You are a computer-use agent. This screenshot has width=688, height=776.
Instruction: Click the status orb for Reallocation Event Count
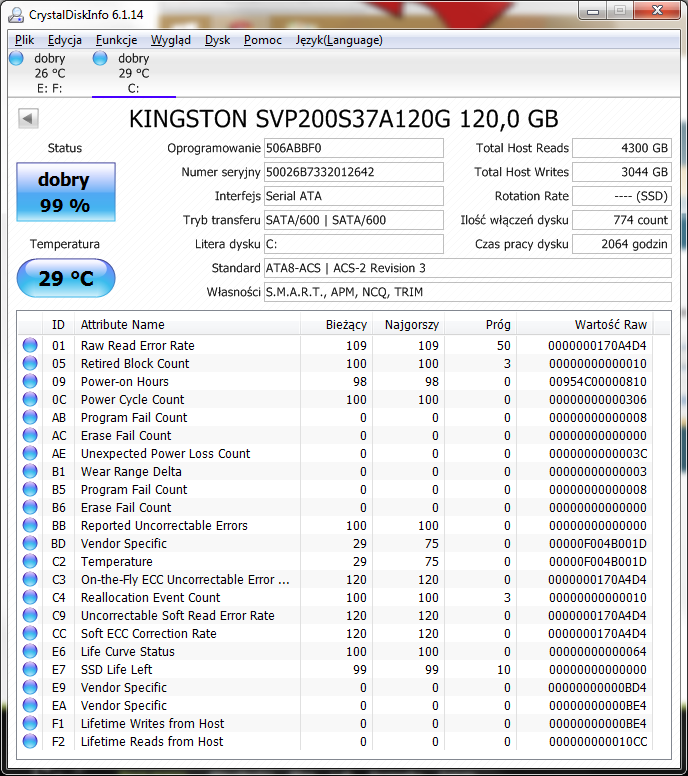coord(30,597)
